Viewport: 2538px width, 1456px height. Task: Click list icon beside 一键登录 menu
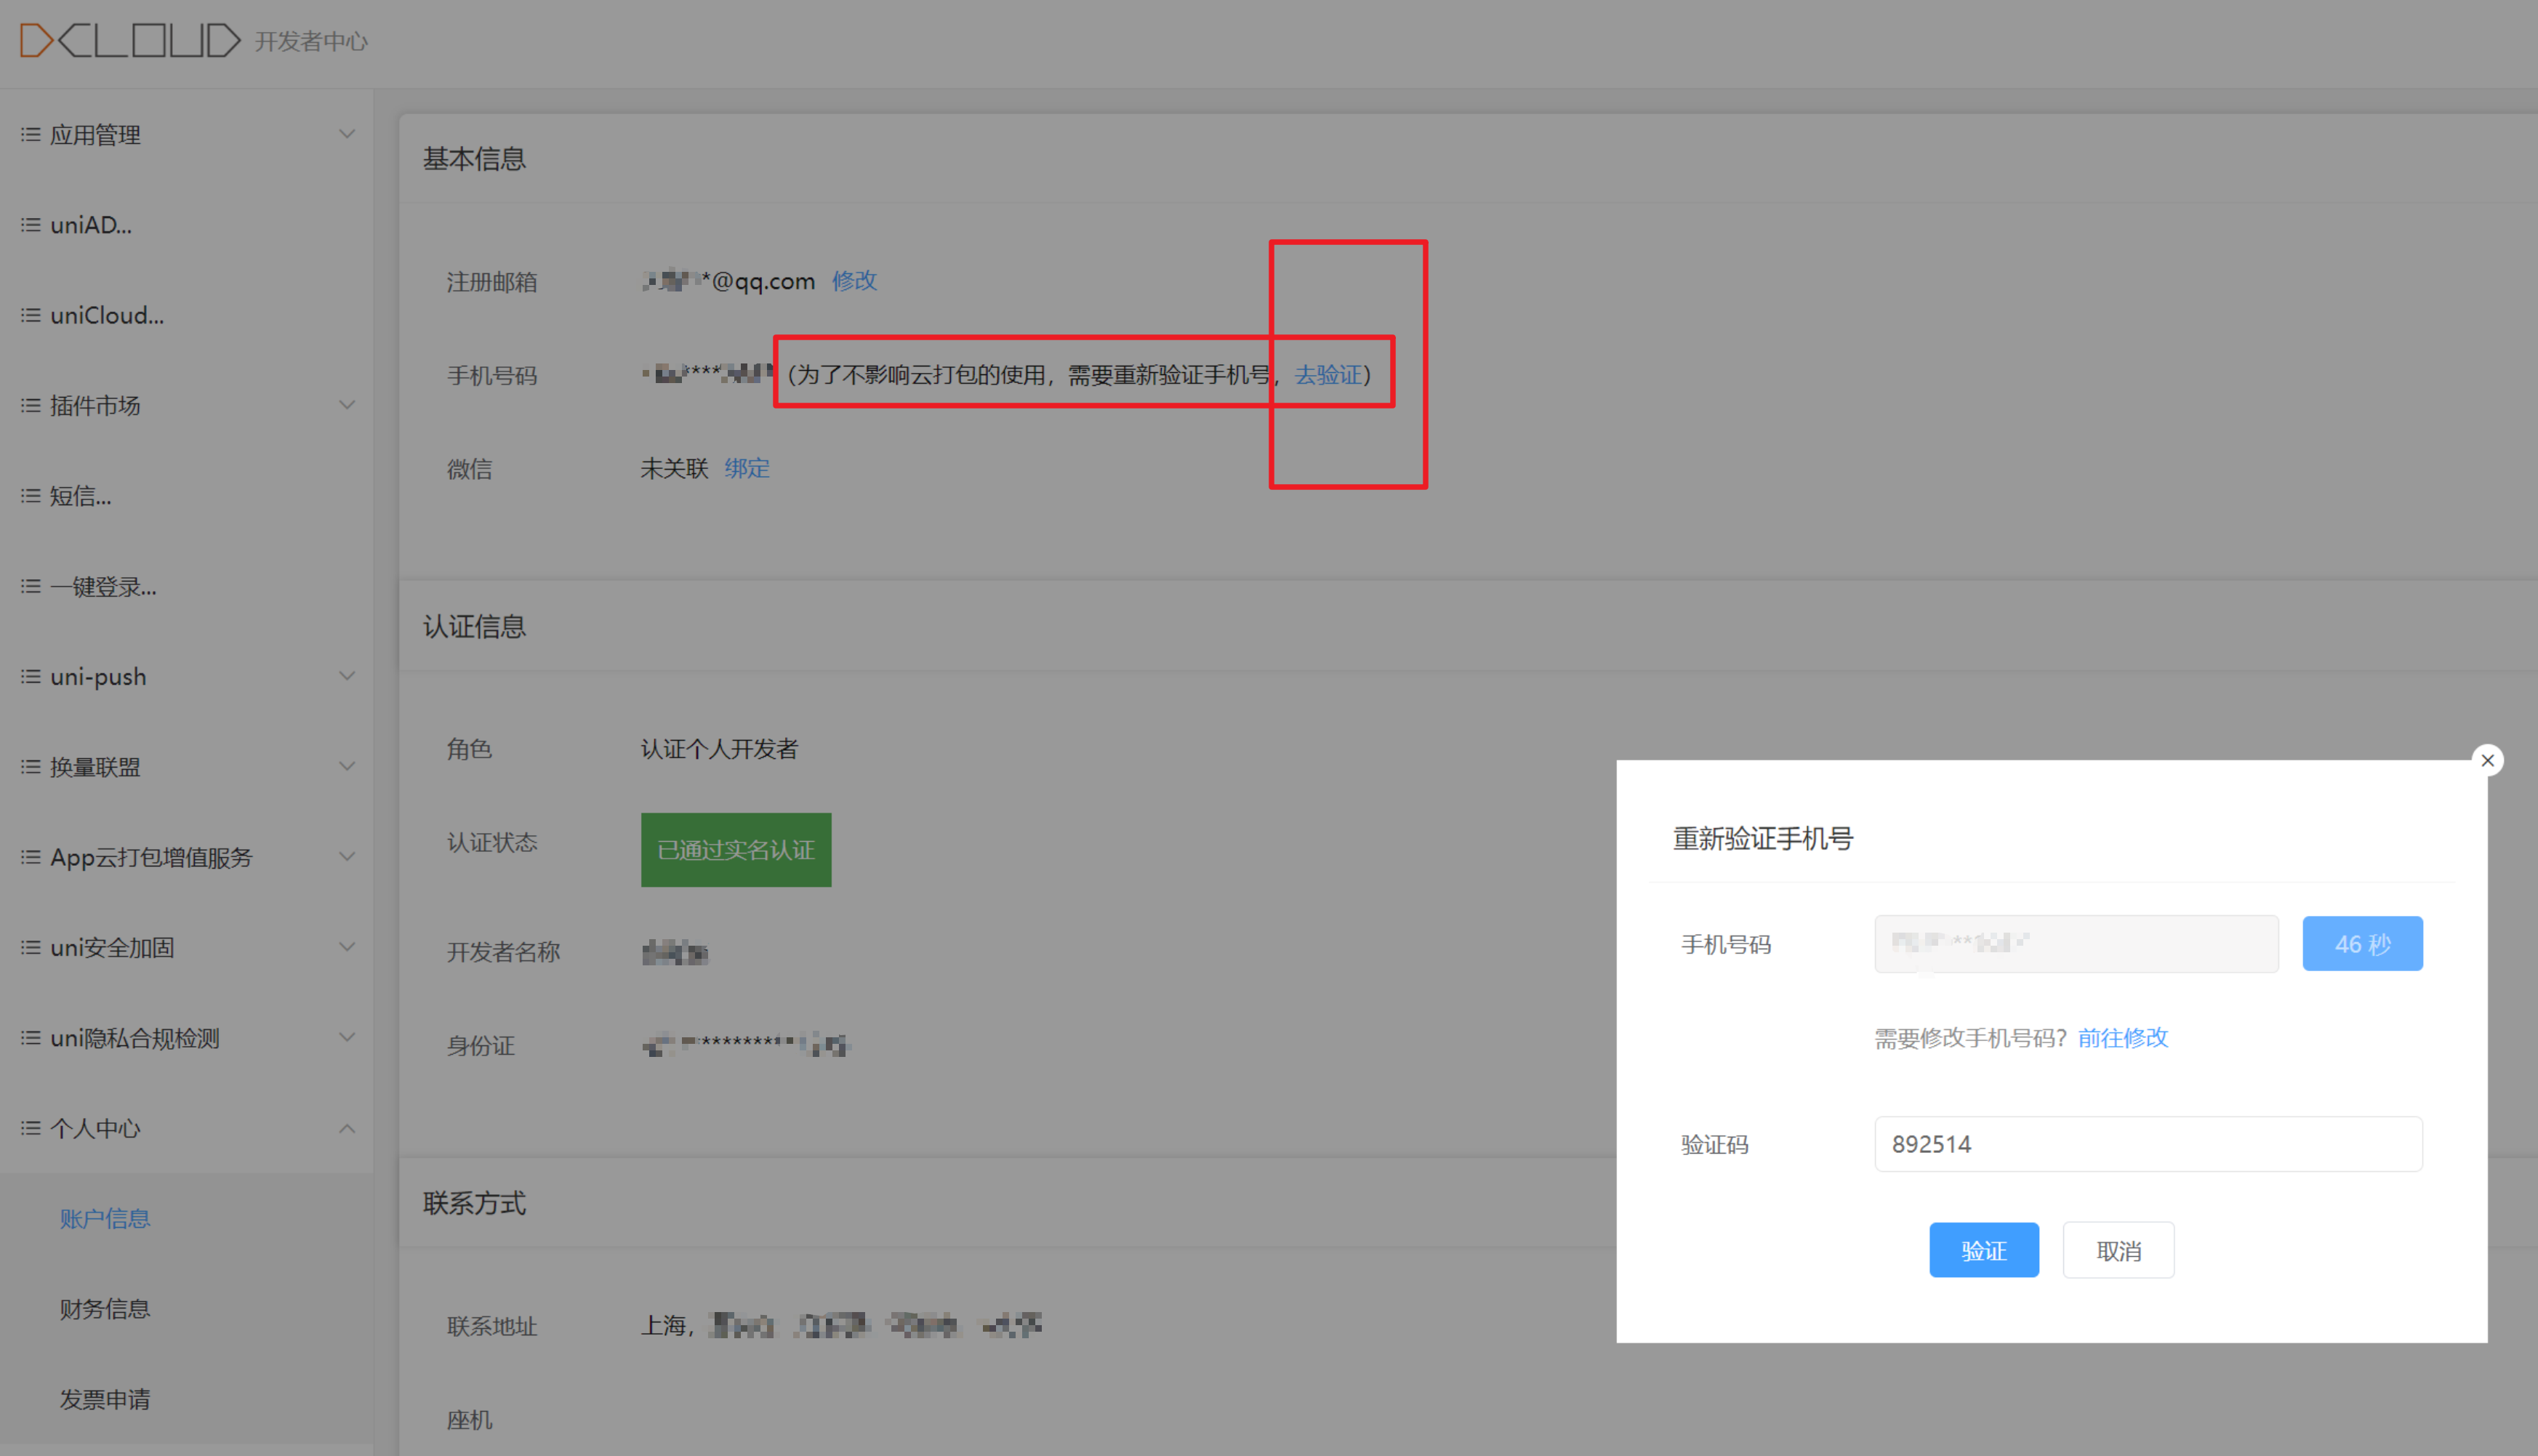tap(31, 586)
